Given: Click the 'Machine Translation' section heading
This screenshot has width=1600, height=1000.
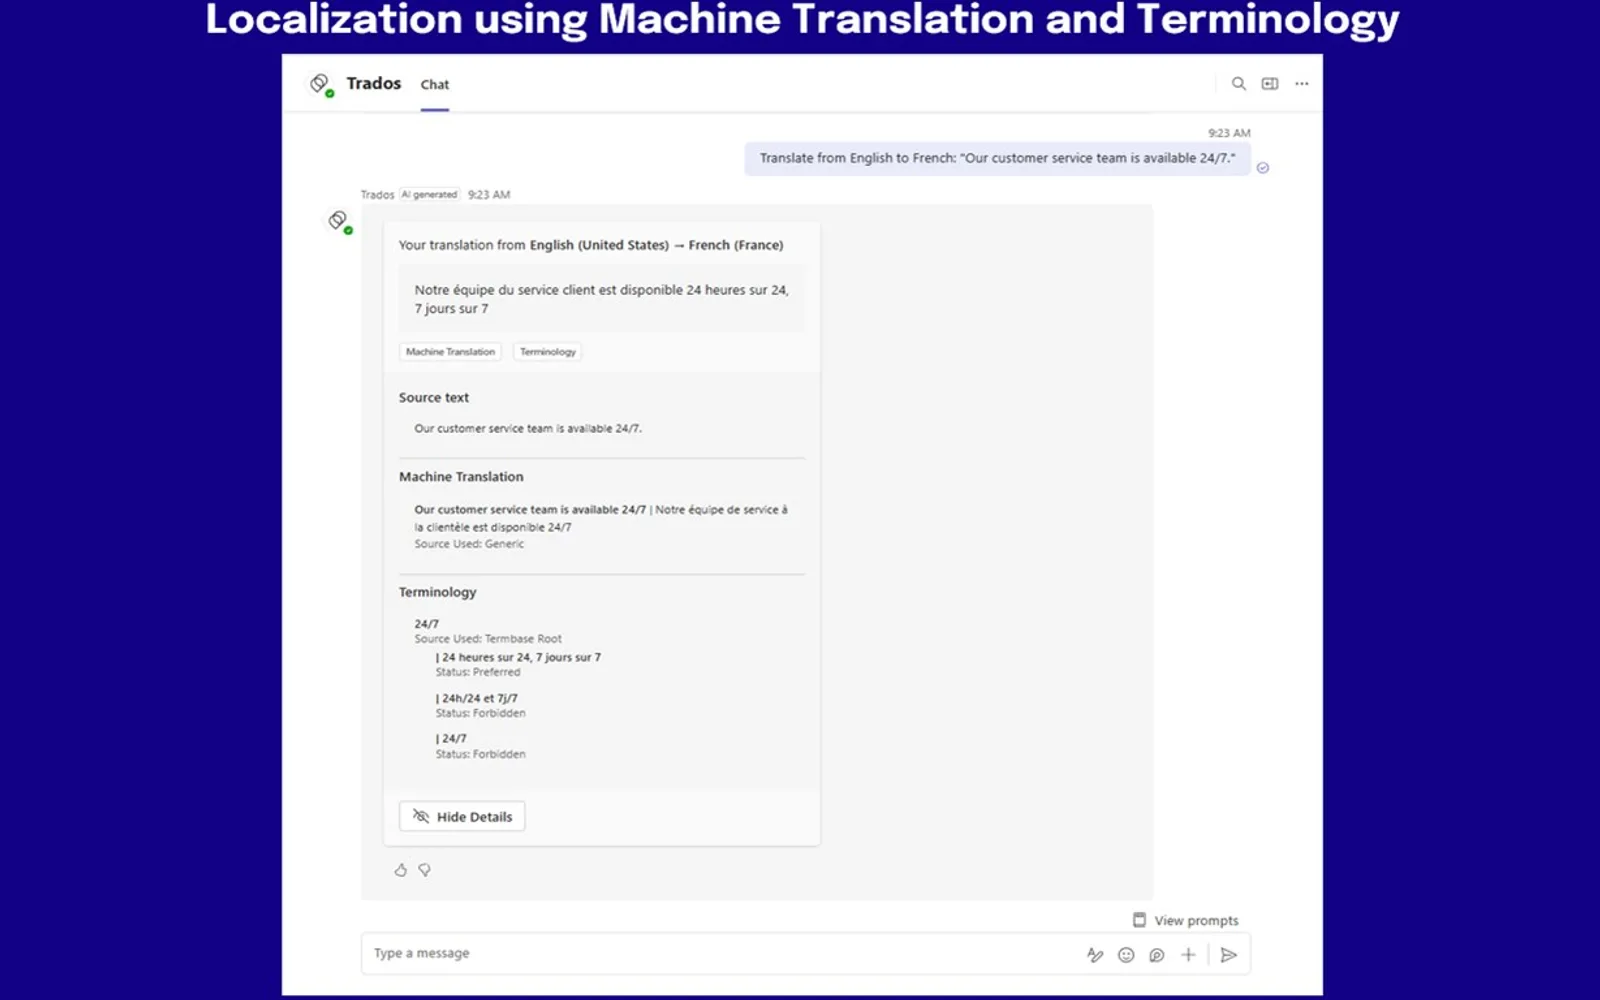Looking at the screenshot, I should pyautogui.click(x=461, y=477).
